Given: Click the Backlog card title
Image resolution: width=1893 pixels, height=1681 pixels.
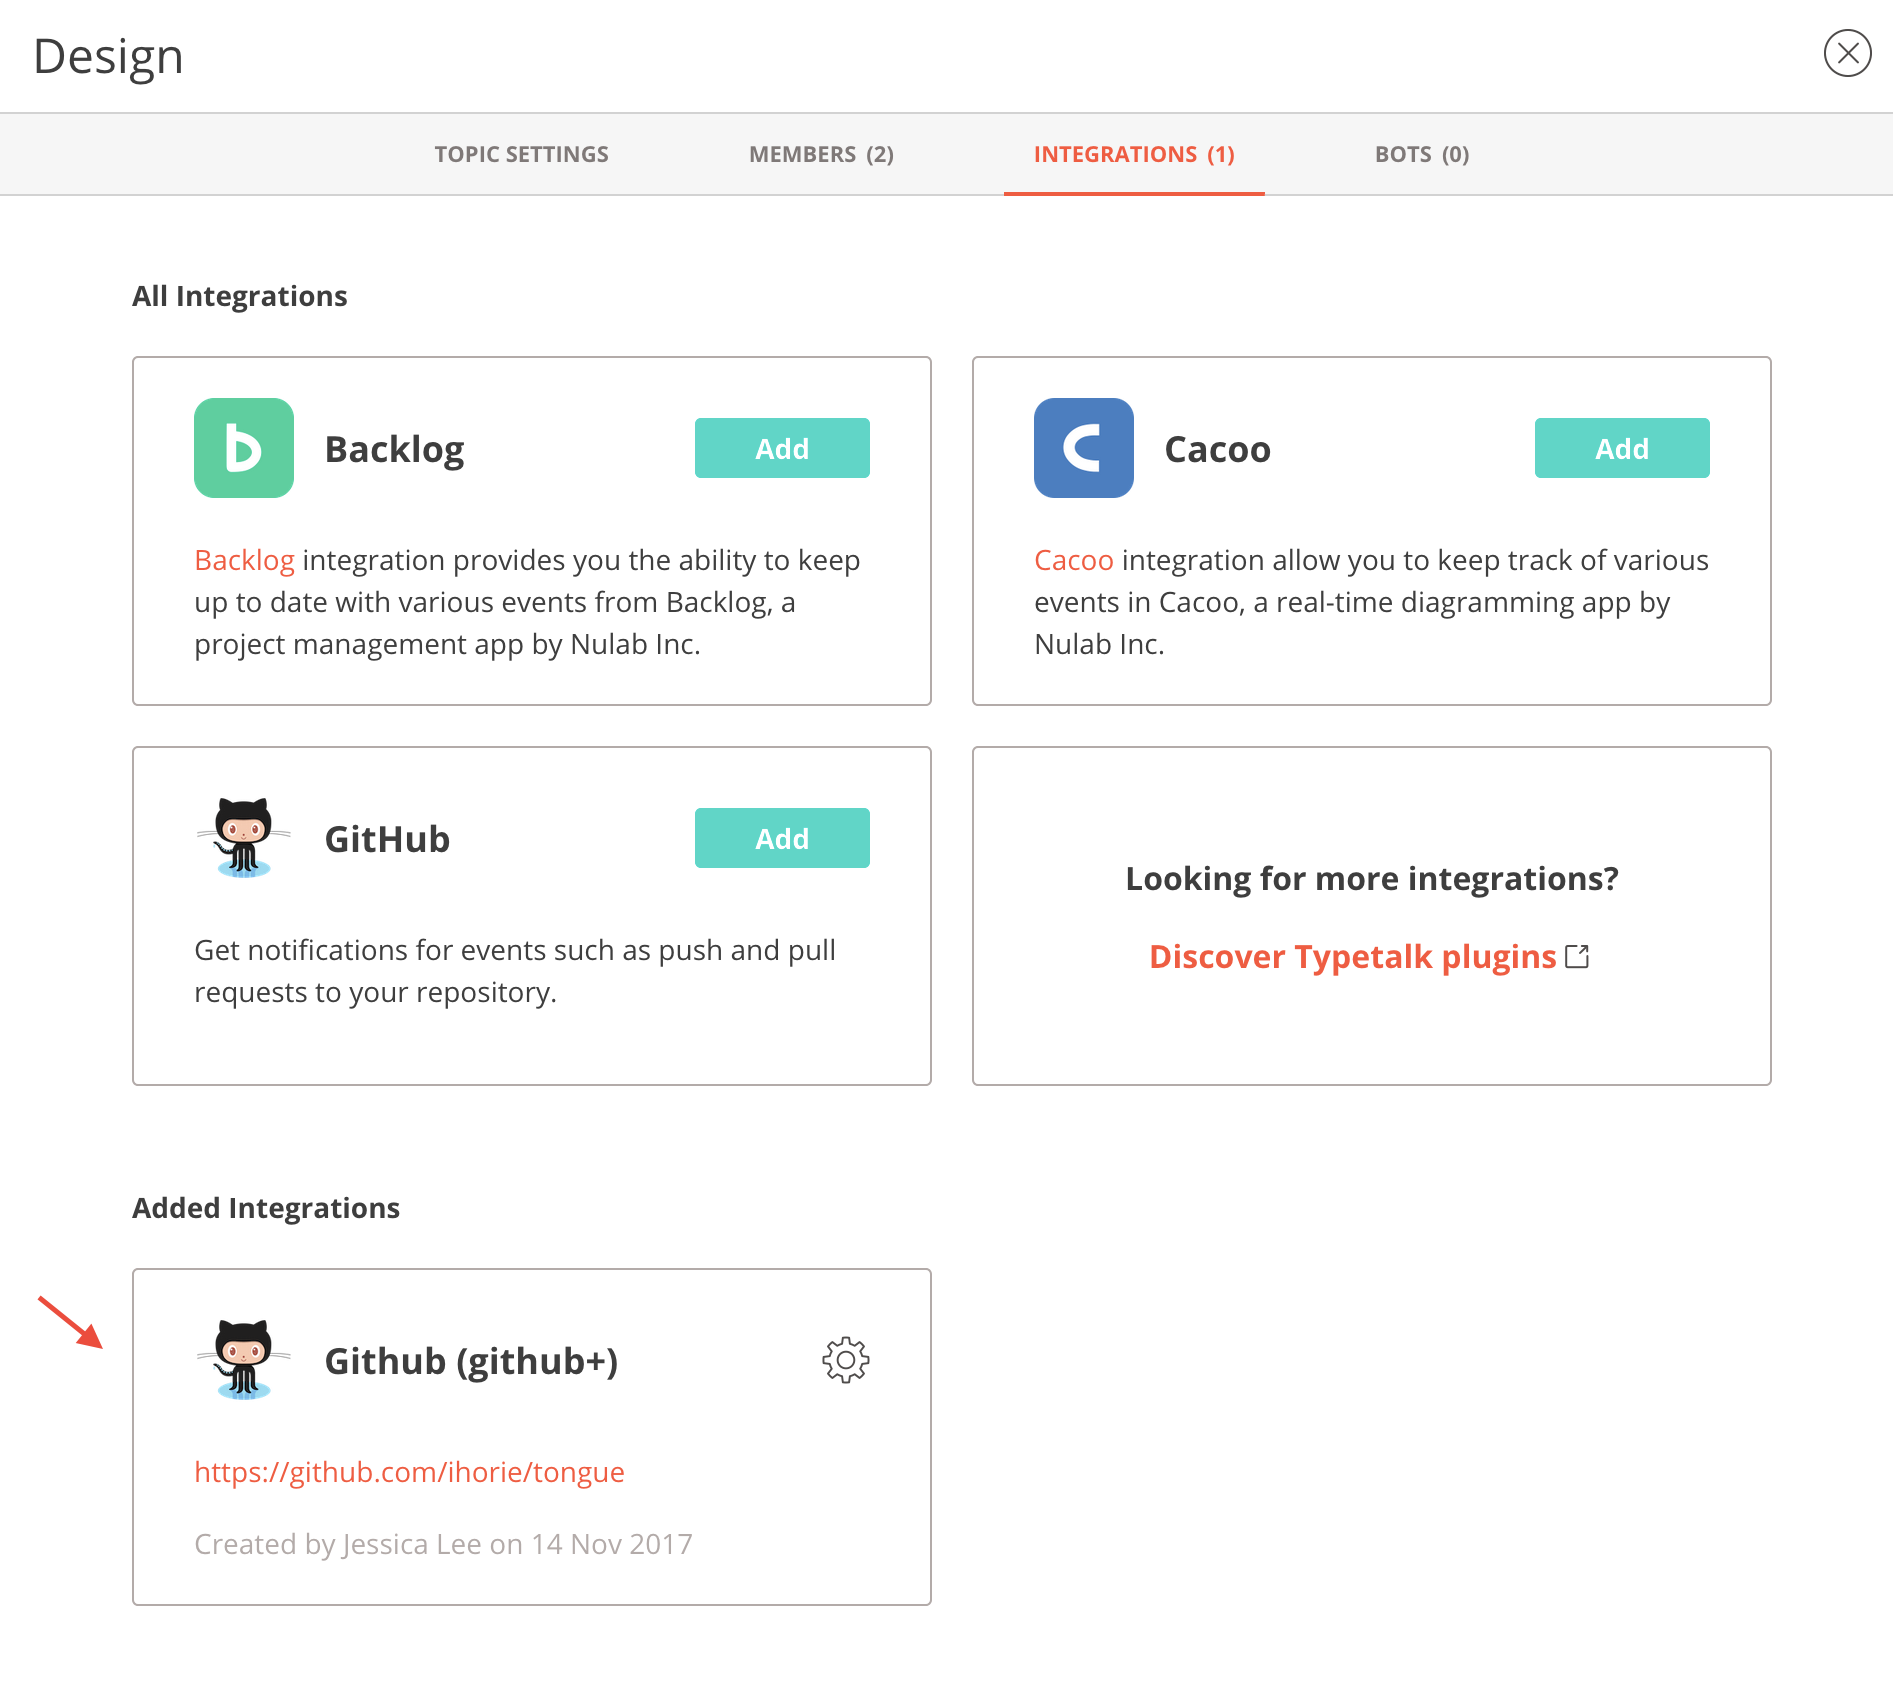Looking at the screenshot, I should 394,450.
